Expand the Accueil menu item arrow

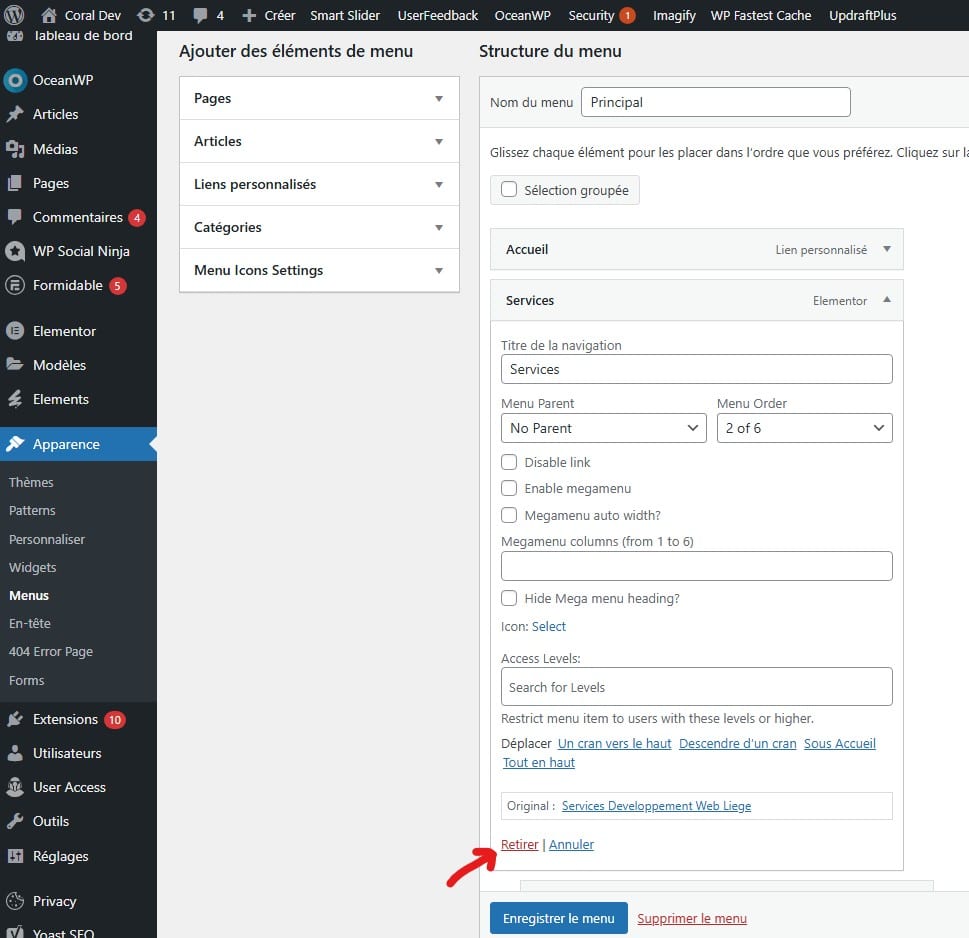pyautogui.click(x=887, y=249)
